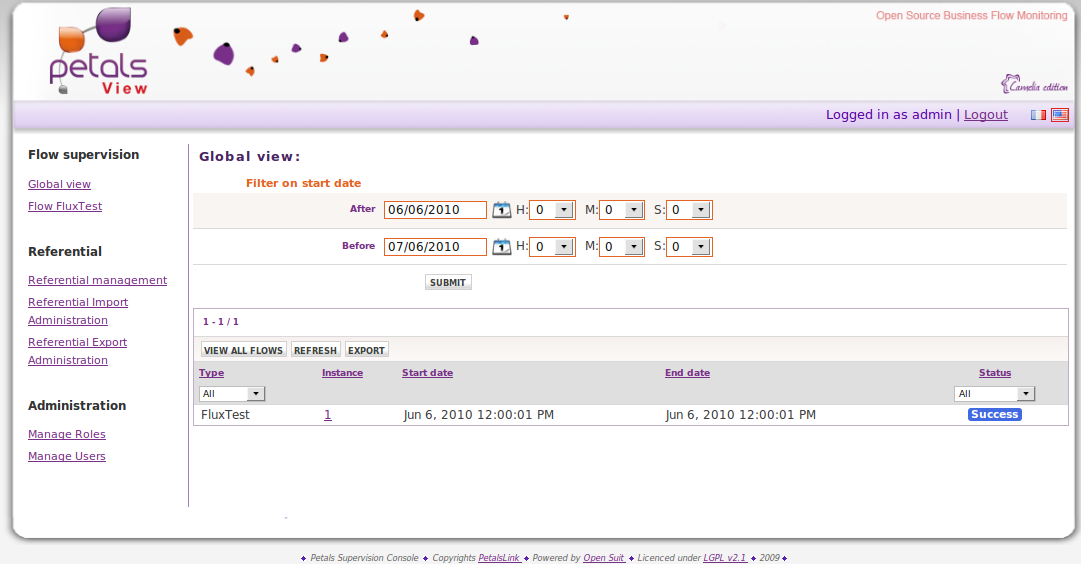1081x564 pixels.
Task: Open the Status filter dropdown
Action: (1025, 394)
